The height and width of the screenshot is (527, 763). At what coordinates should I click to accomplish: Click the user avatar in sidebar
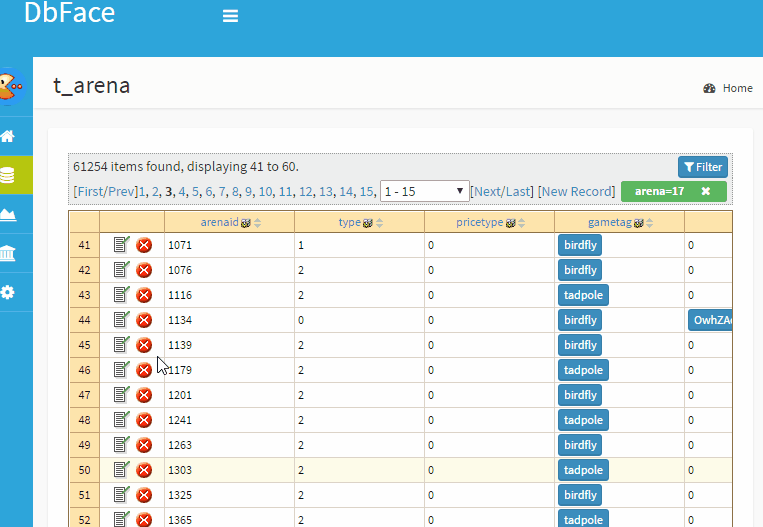coord(11,87)
